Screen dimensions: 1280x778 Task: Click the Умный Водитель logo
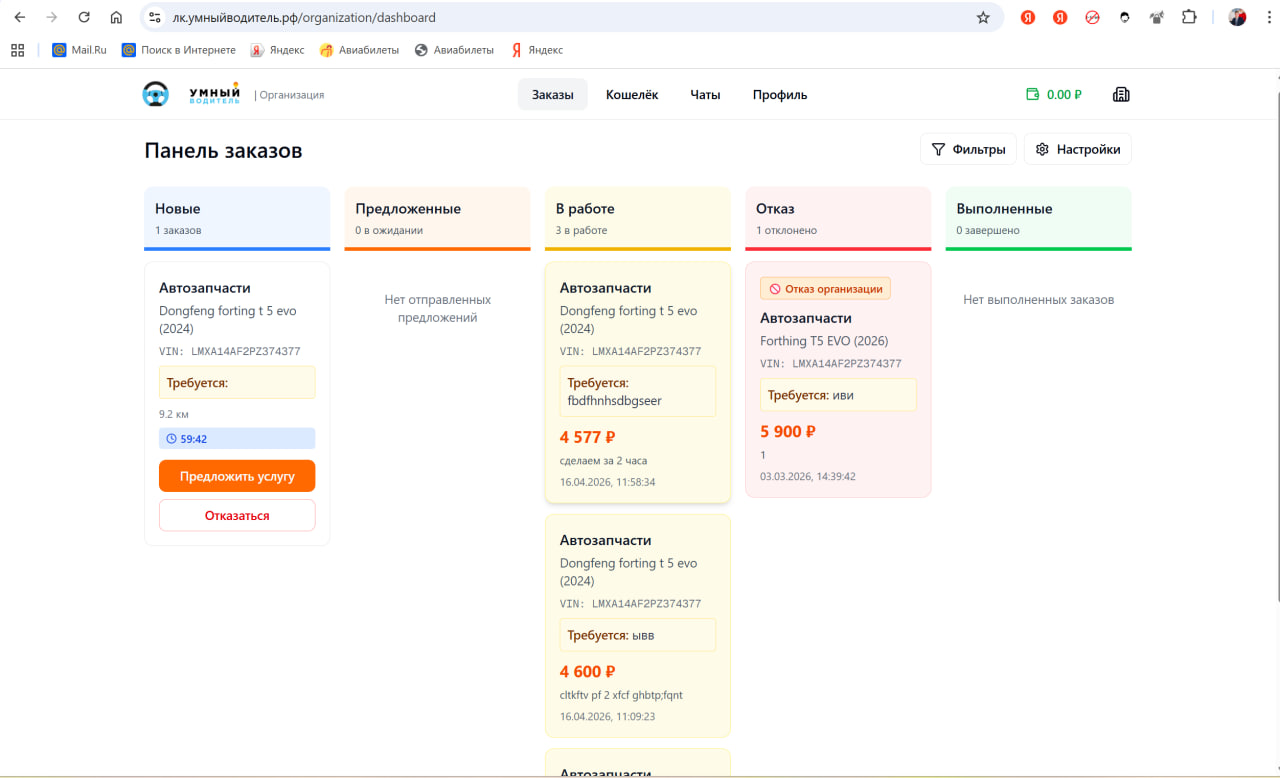pos(191,94)
